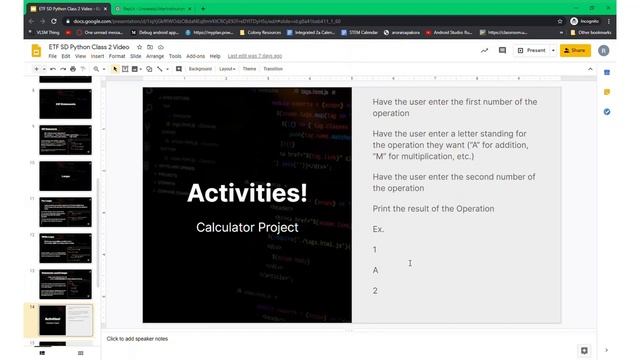Image resolution: width=640 pixels, height=360 pixels.
Task: Switch to filmstrip view icon
Action: 42,353
